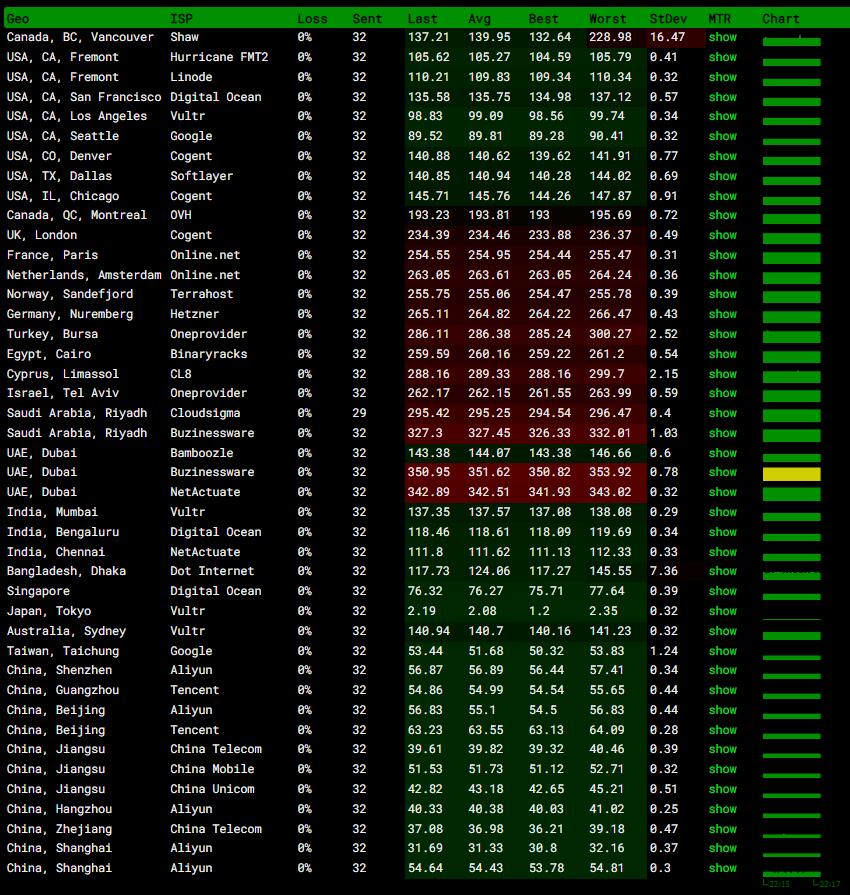Show MTR for Dubai Bamboozle

coord(722,453)
